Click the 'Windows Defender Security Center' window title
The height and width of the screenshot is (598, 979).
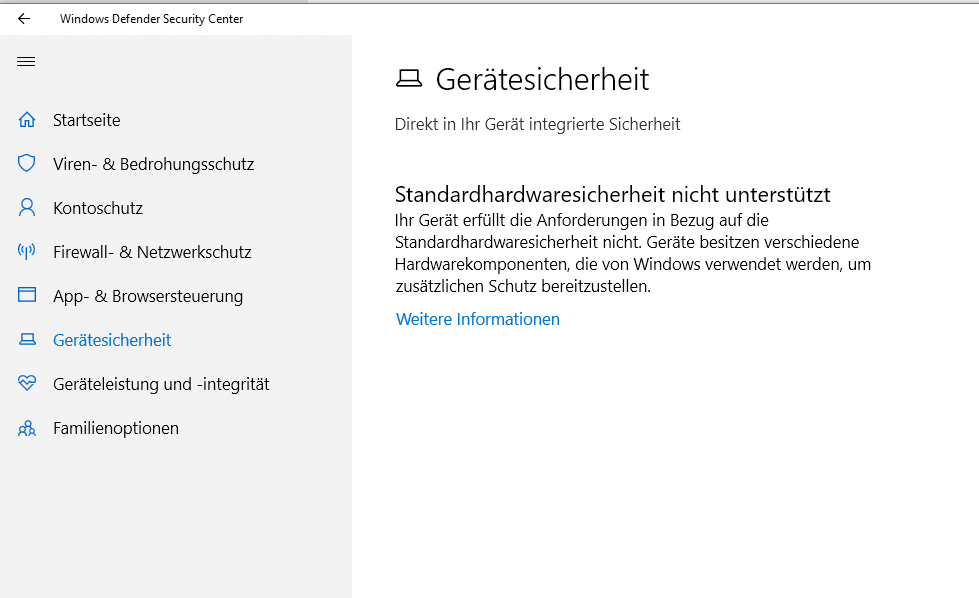click(152, 19)
